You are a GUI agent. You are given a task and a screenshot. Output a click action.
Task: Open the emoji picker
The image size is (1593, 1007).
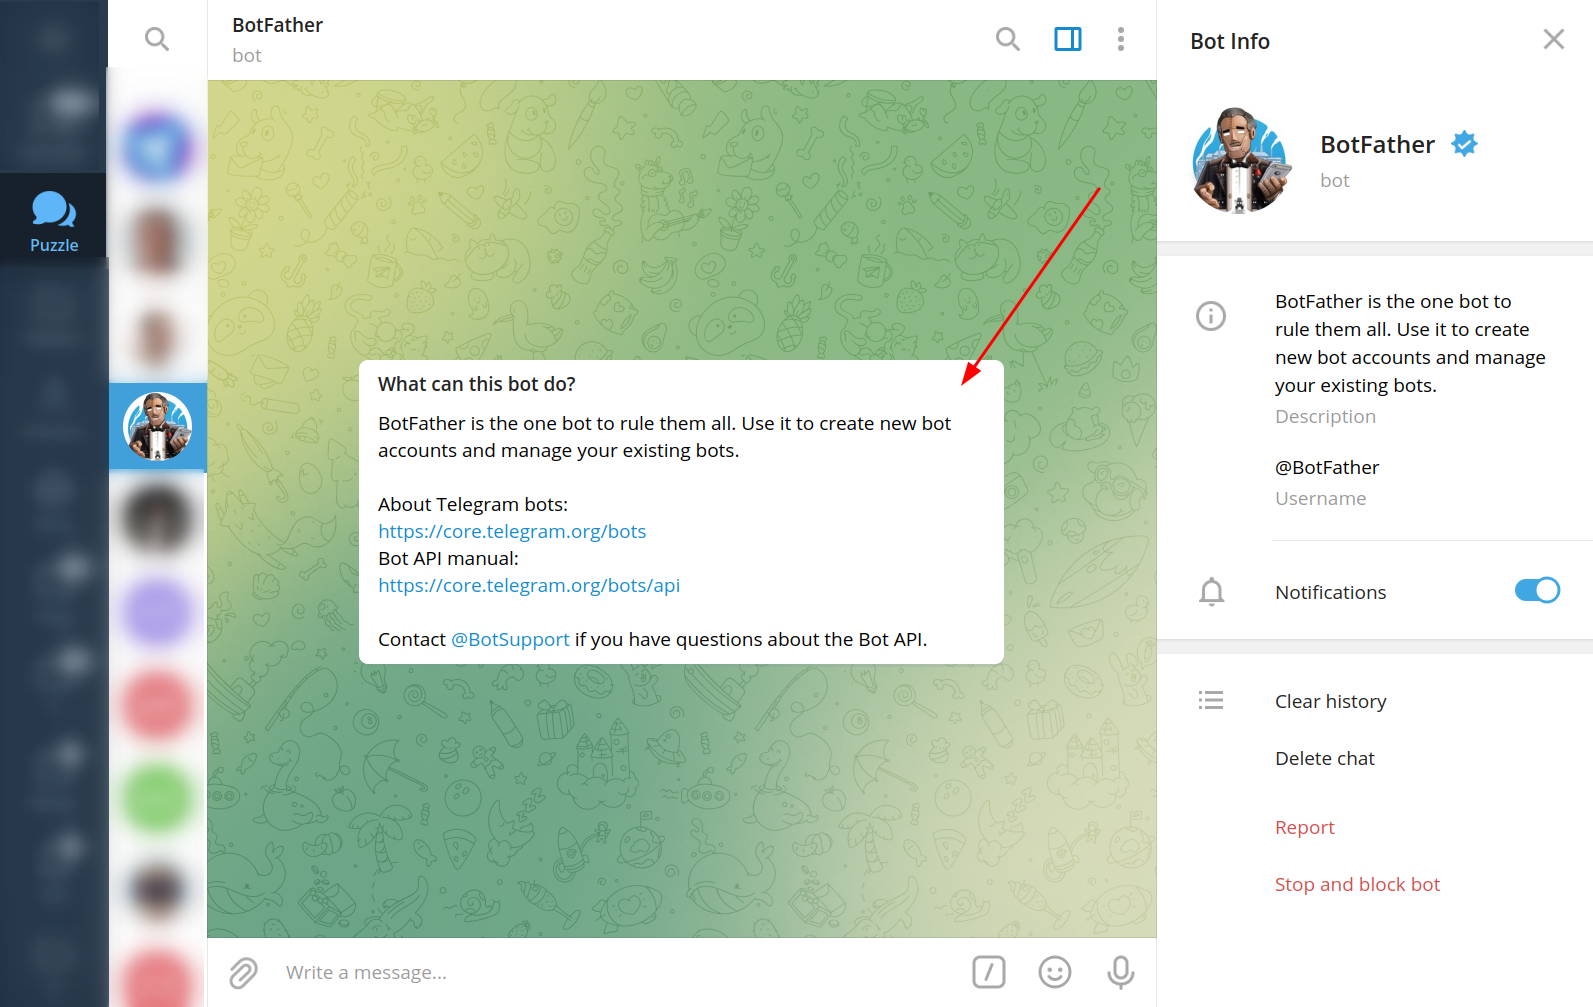[1055, 972]
